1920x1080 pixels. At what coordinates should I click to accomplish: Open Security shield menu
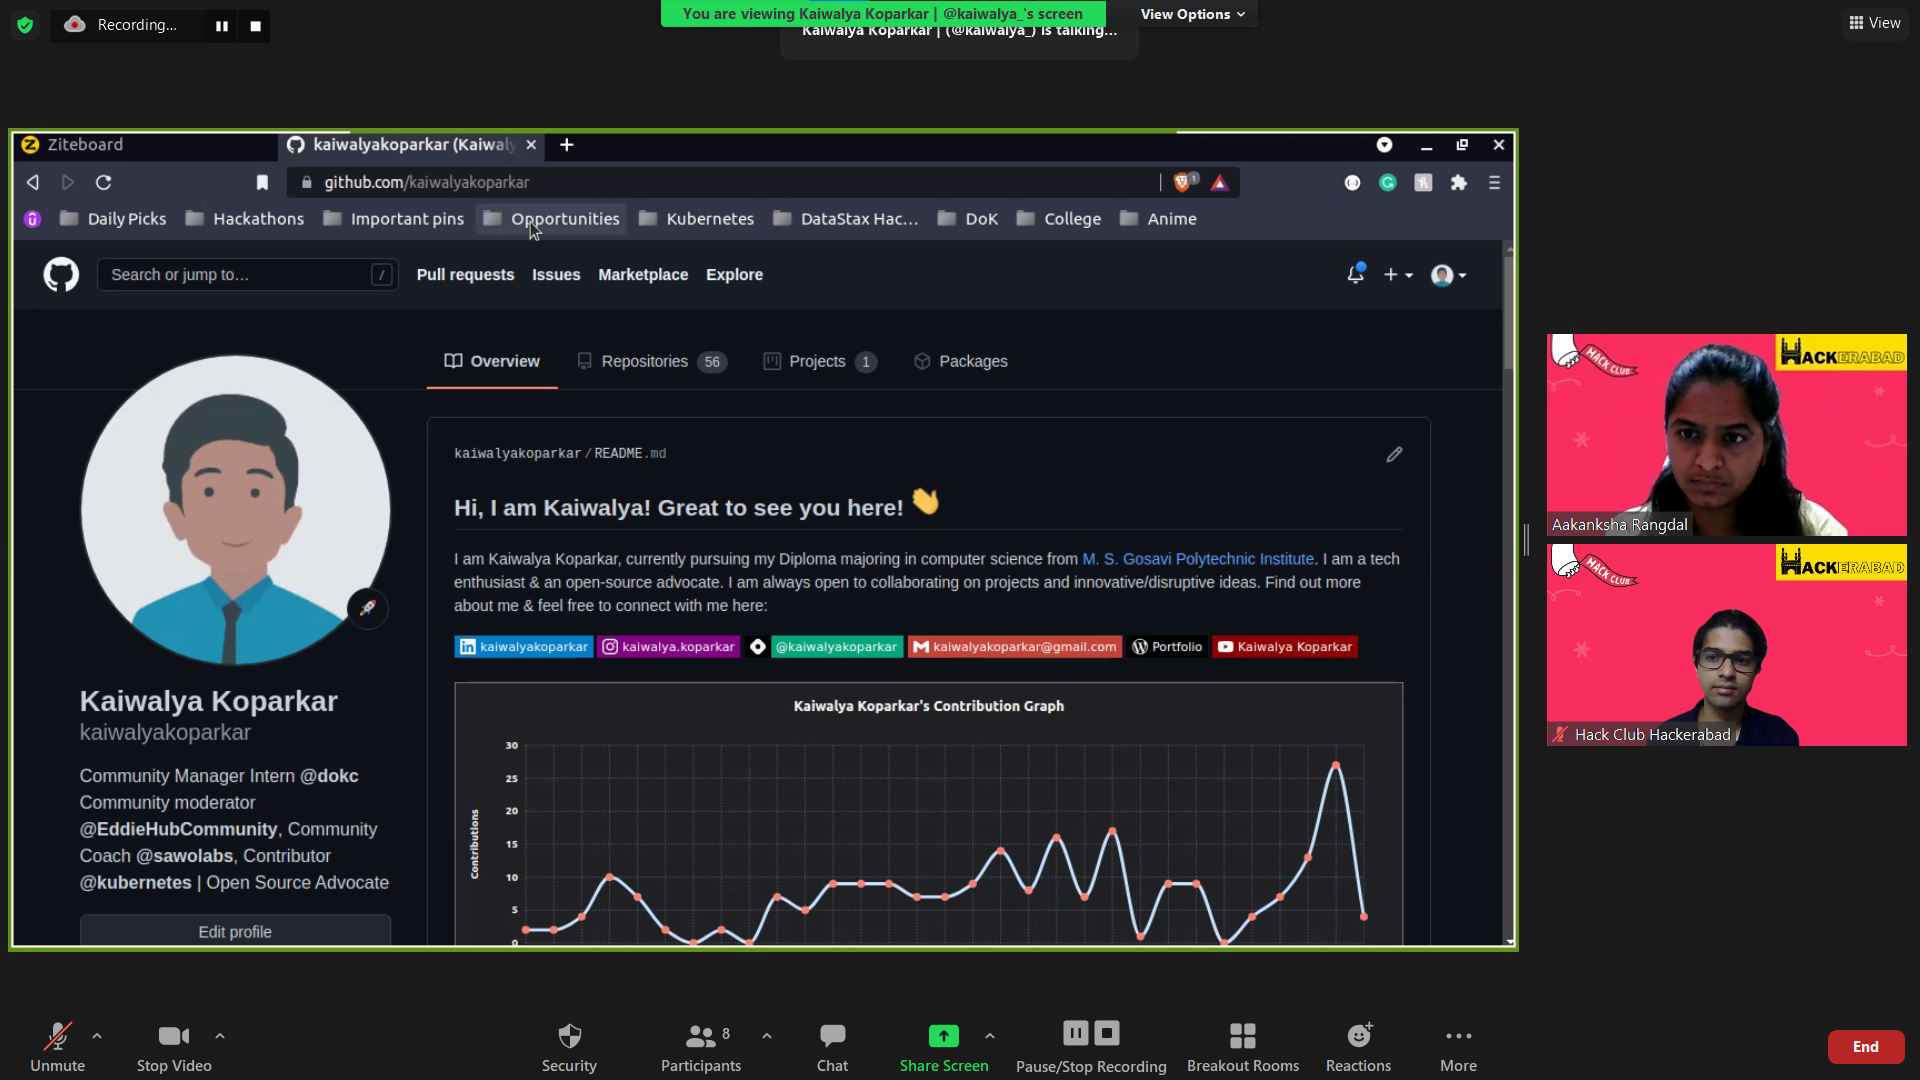[x=569, y=1047]
